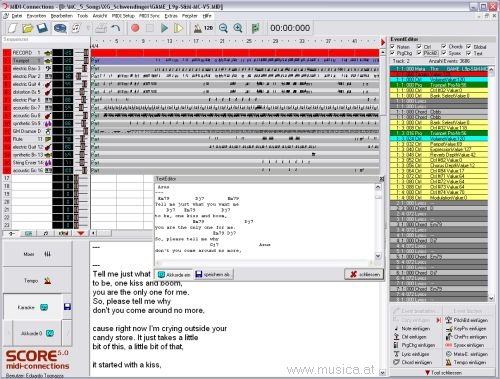
Task: Click 'Tool schliessen' at panel bottom
Action: [443, 373]
